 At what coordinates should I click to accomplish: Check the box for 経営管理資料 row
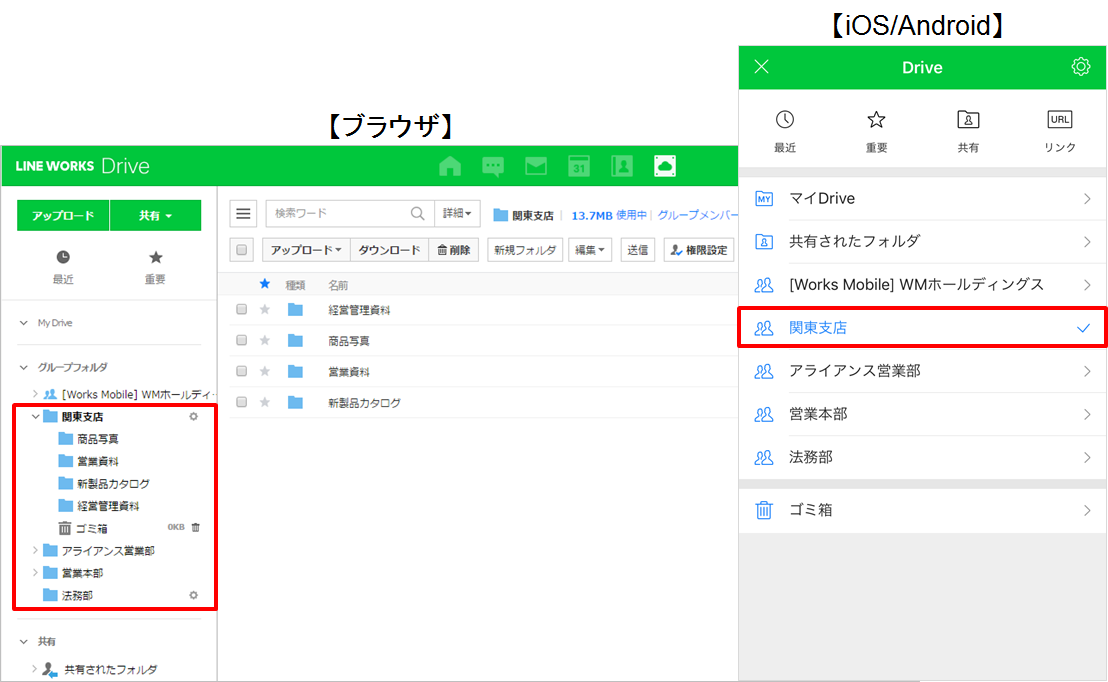241,310
